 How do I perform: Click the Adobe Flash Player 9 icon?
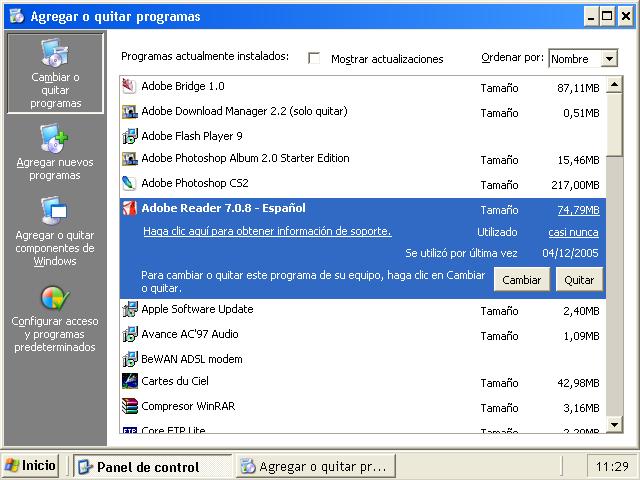[129, 136]
